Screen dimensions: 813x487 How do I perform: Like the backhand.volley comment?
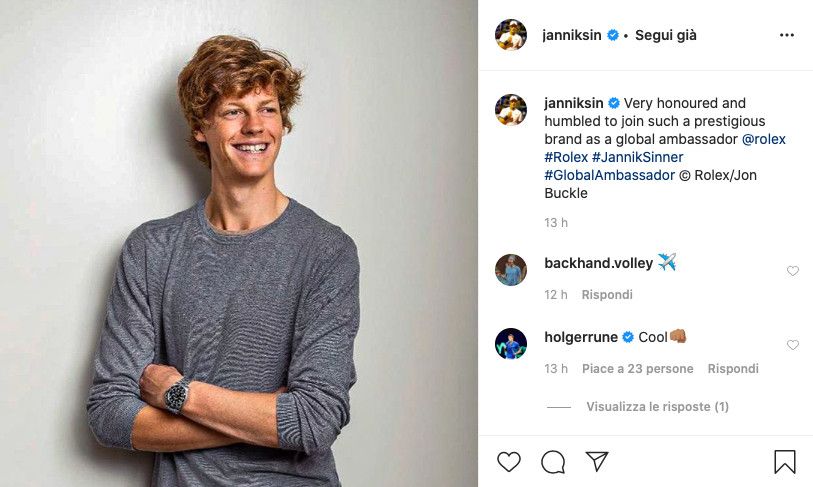793,271
